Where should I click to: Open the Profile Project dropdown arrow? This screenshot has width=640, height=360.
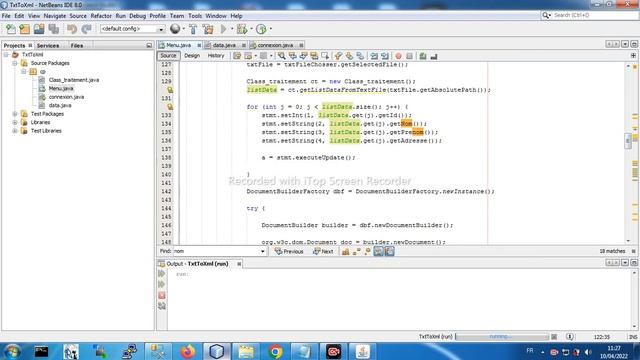coord(270,29)
